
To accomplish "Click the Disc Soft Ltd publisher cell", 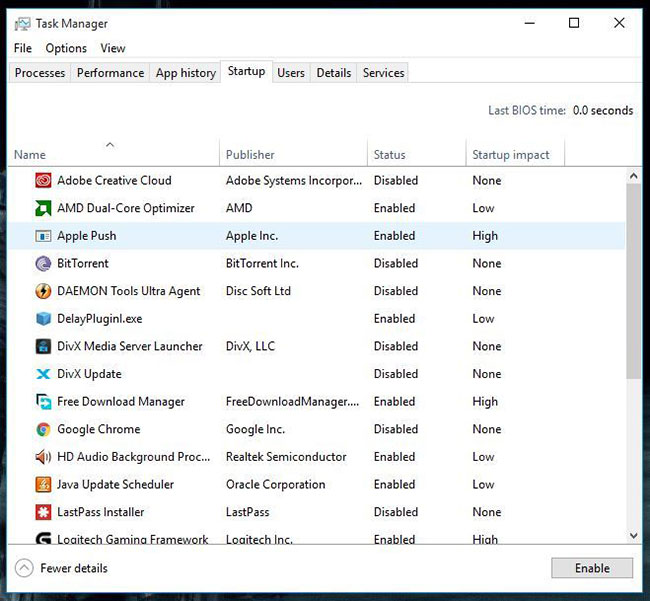I will pos(258,291).
